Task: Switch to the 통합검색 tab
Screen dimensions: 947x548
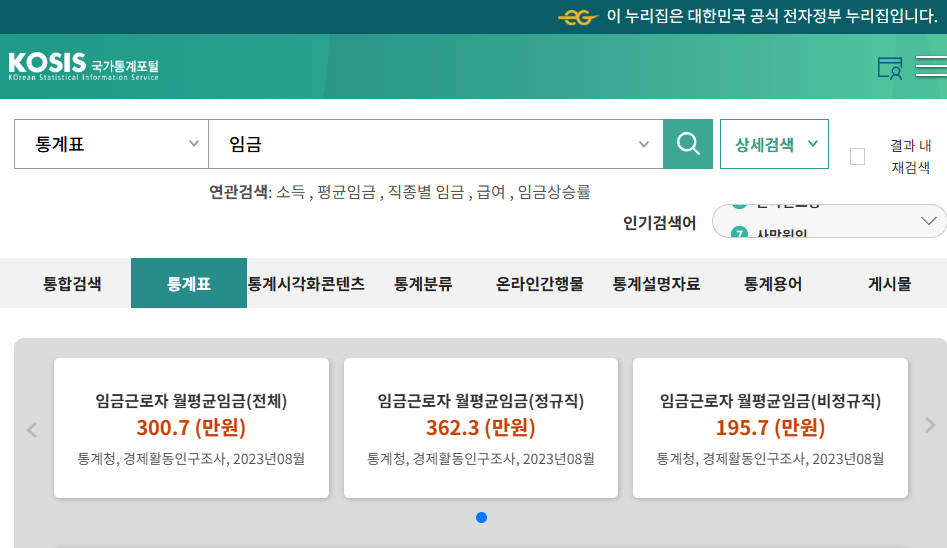Action: (72, 283)
